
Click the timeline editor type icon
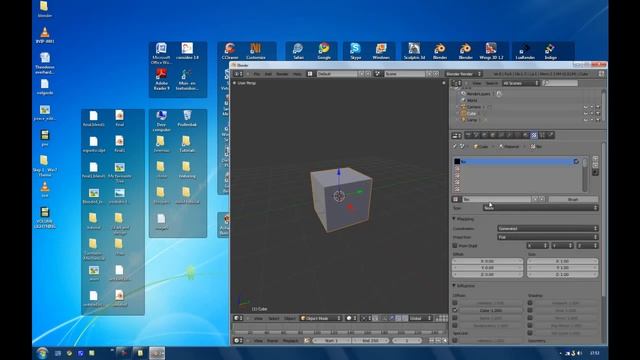click(x=238, y=340)
